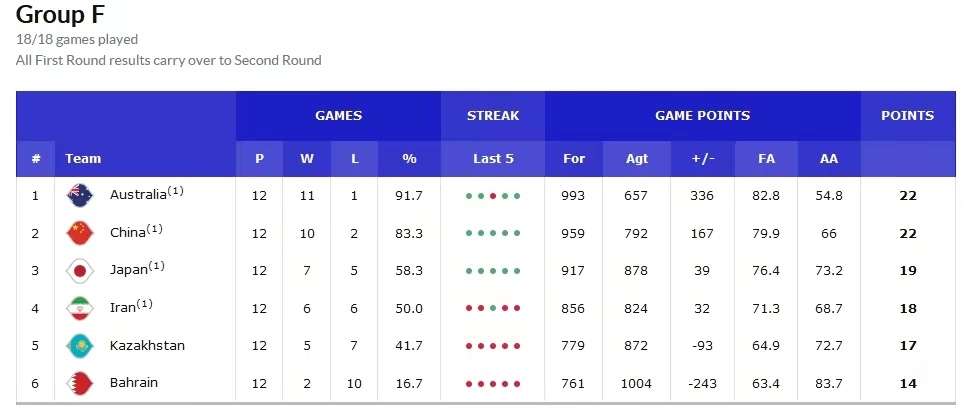
Task: Open the Bahrain team link
Action: pos(134,383)
